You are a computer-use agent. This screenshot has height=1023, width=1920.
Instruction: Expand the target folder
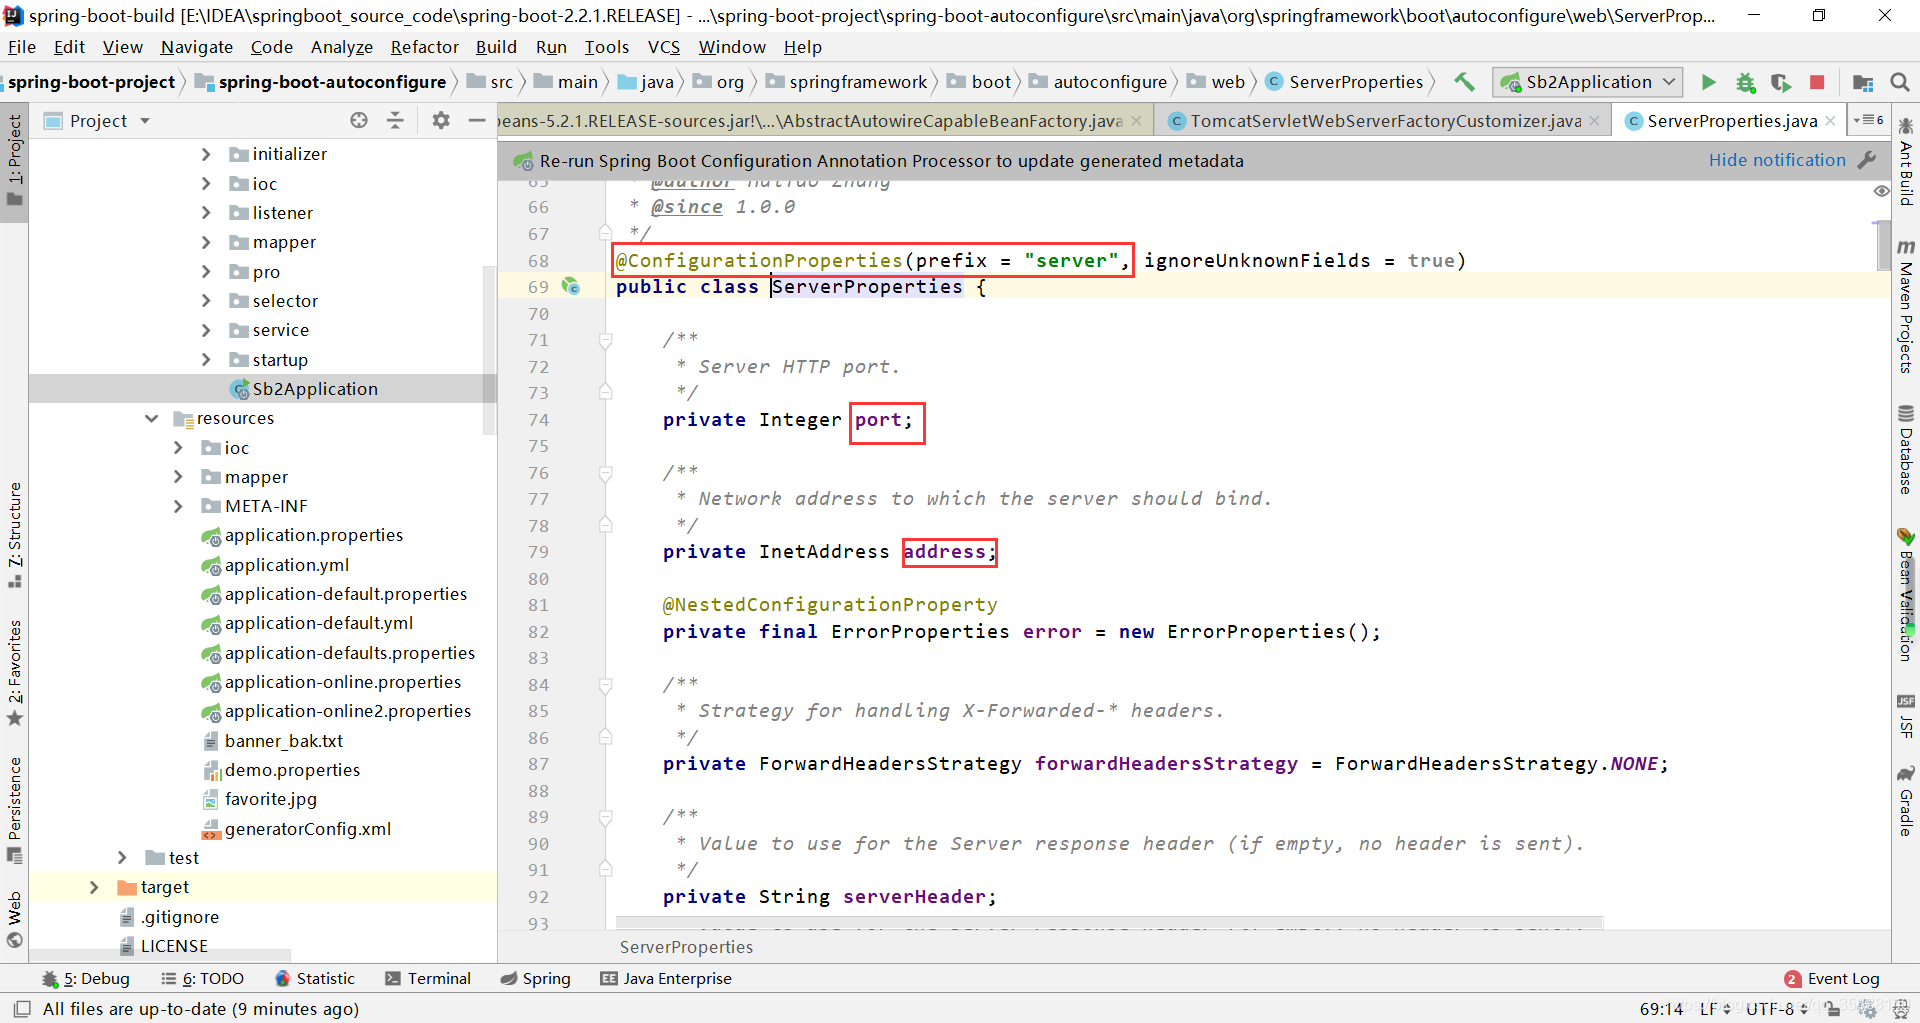click(94, 887)
